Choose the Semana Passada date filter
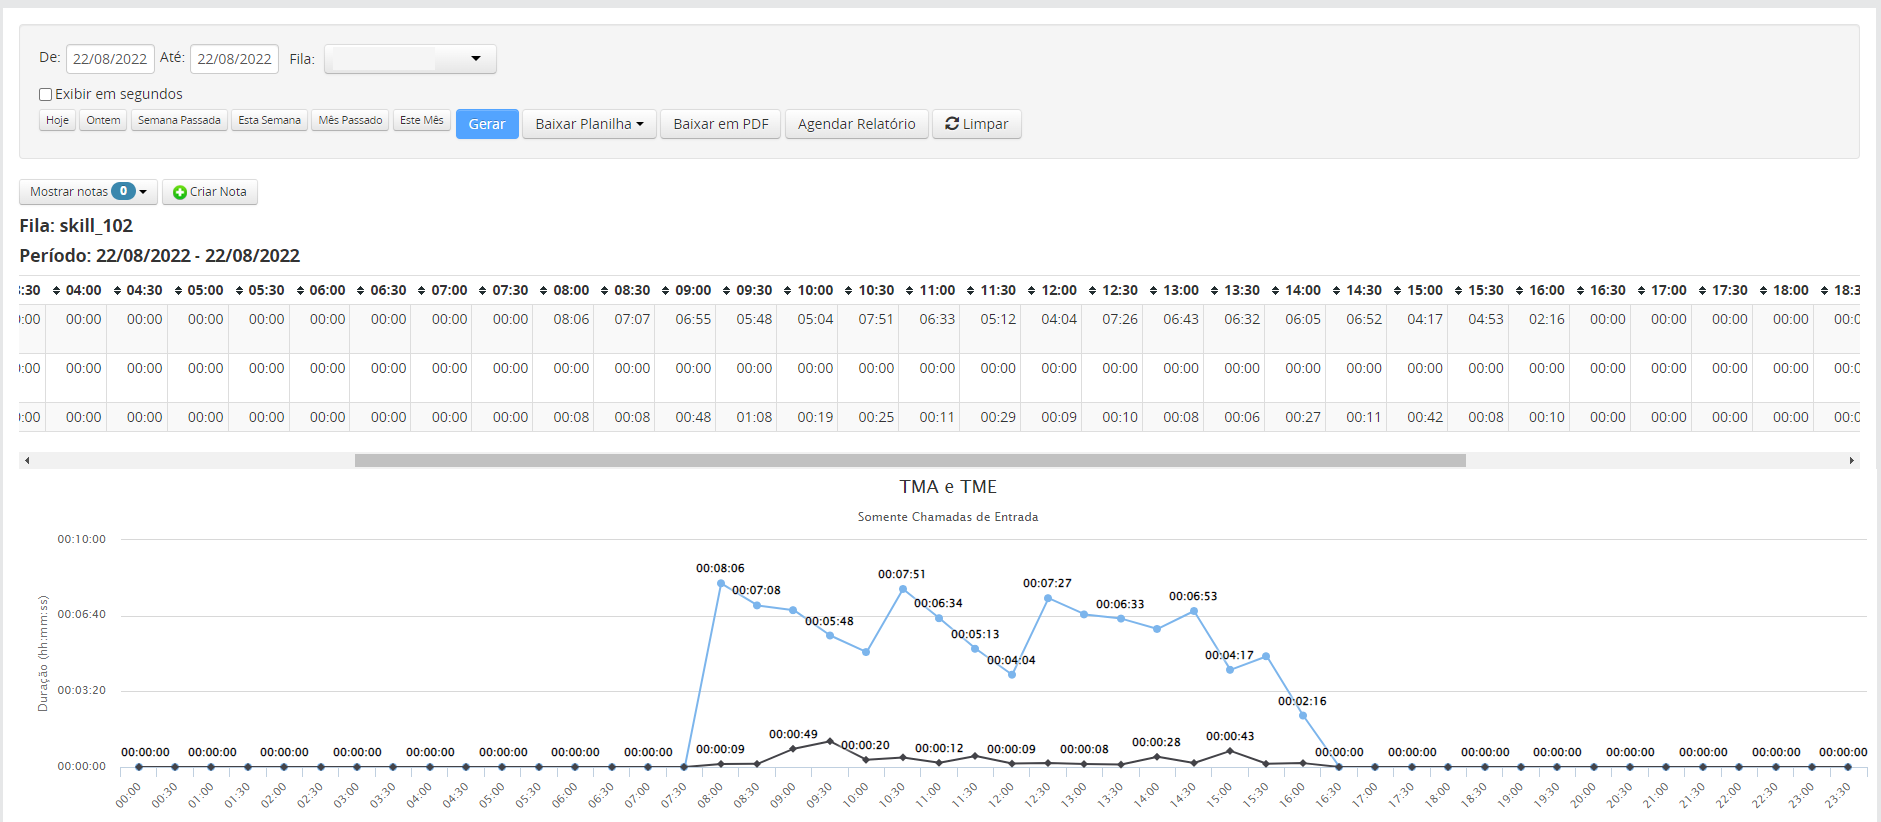The image size is (1881, 822). coord(179,120)
